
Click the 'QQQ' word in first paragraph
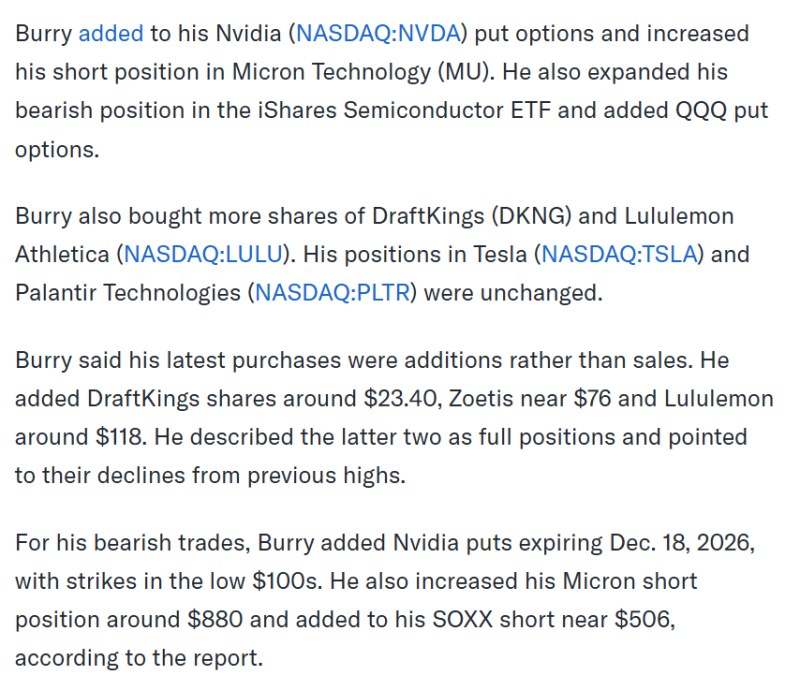pyautogui.click(x=701, y=111)
